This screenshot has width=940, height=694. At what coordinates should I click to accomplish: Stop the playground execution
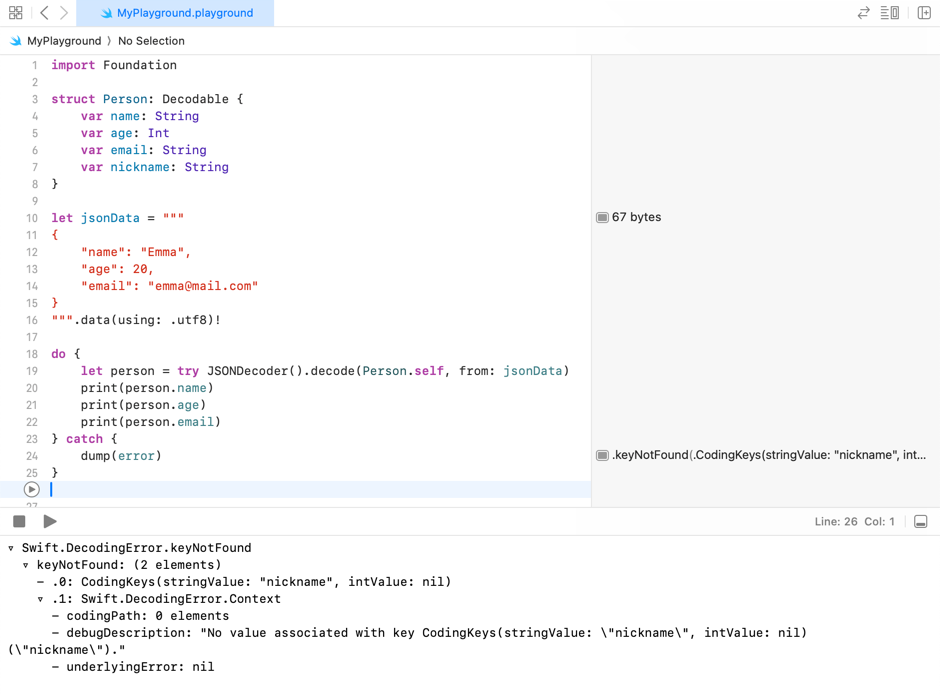pos(19,521)
